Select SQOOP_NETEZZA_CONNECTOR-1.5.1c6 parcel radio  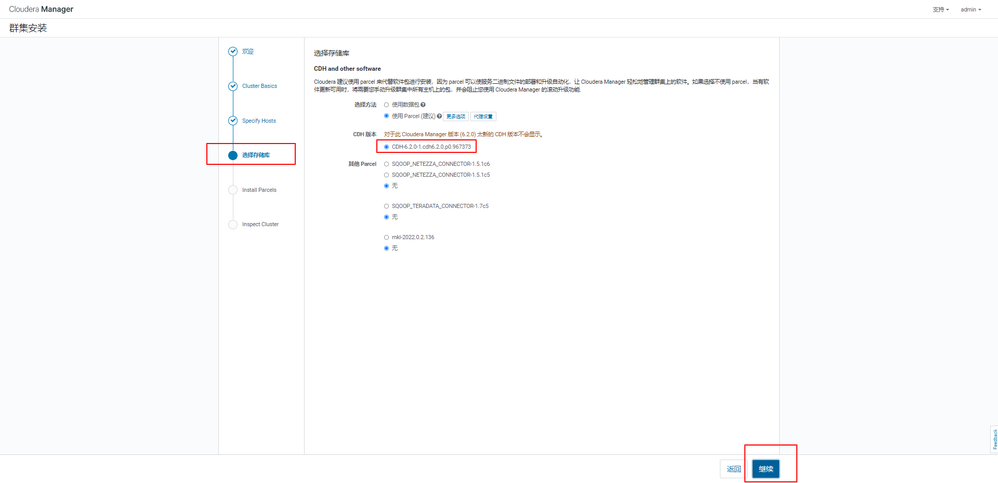386,164
